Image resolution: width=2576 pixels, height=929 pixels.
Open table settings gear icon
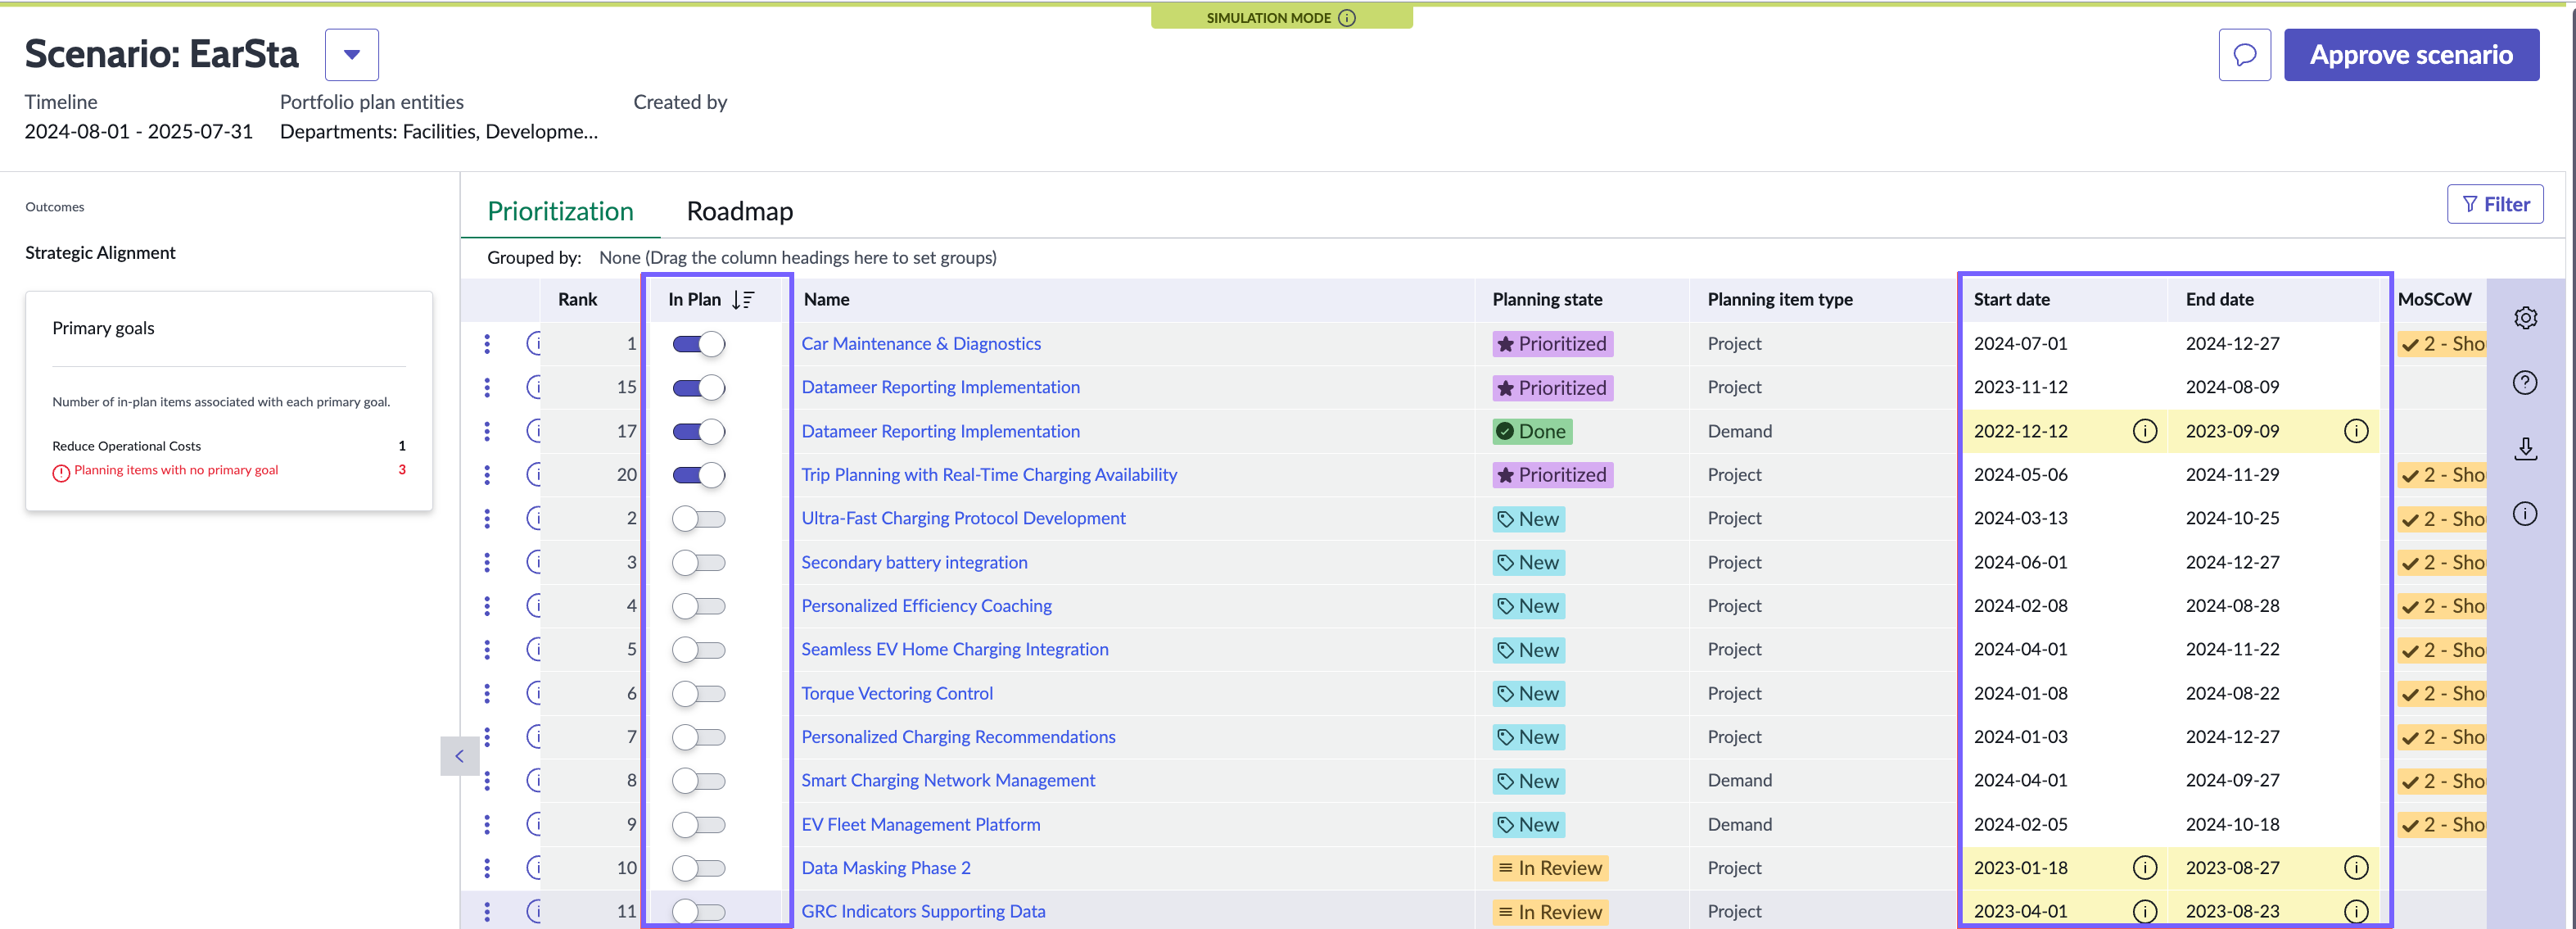[2525, 318]
